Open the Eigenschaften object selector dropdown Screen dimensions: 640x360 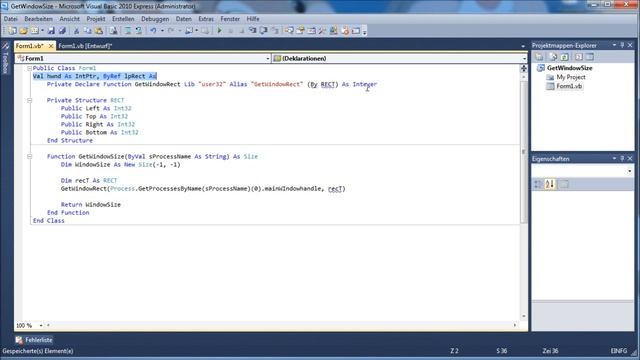pos(629,171)
